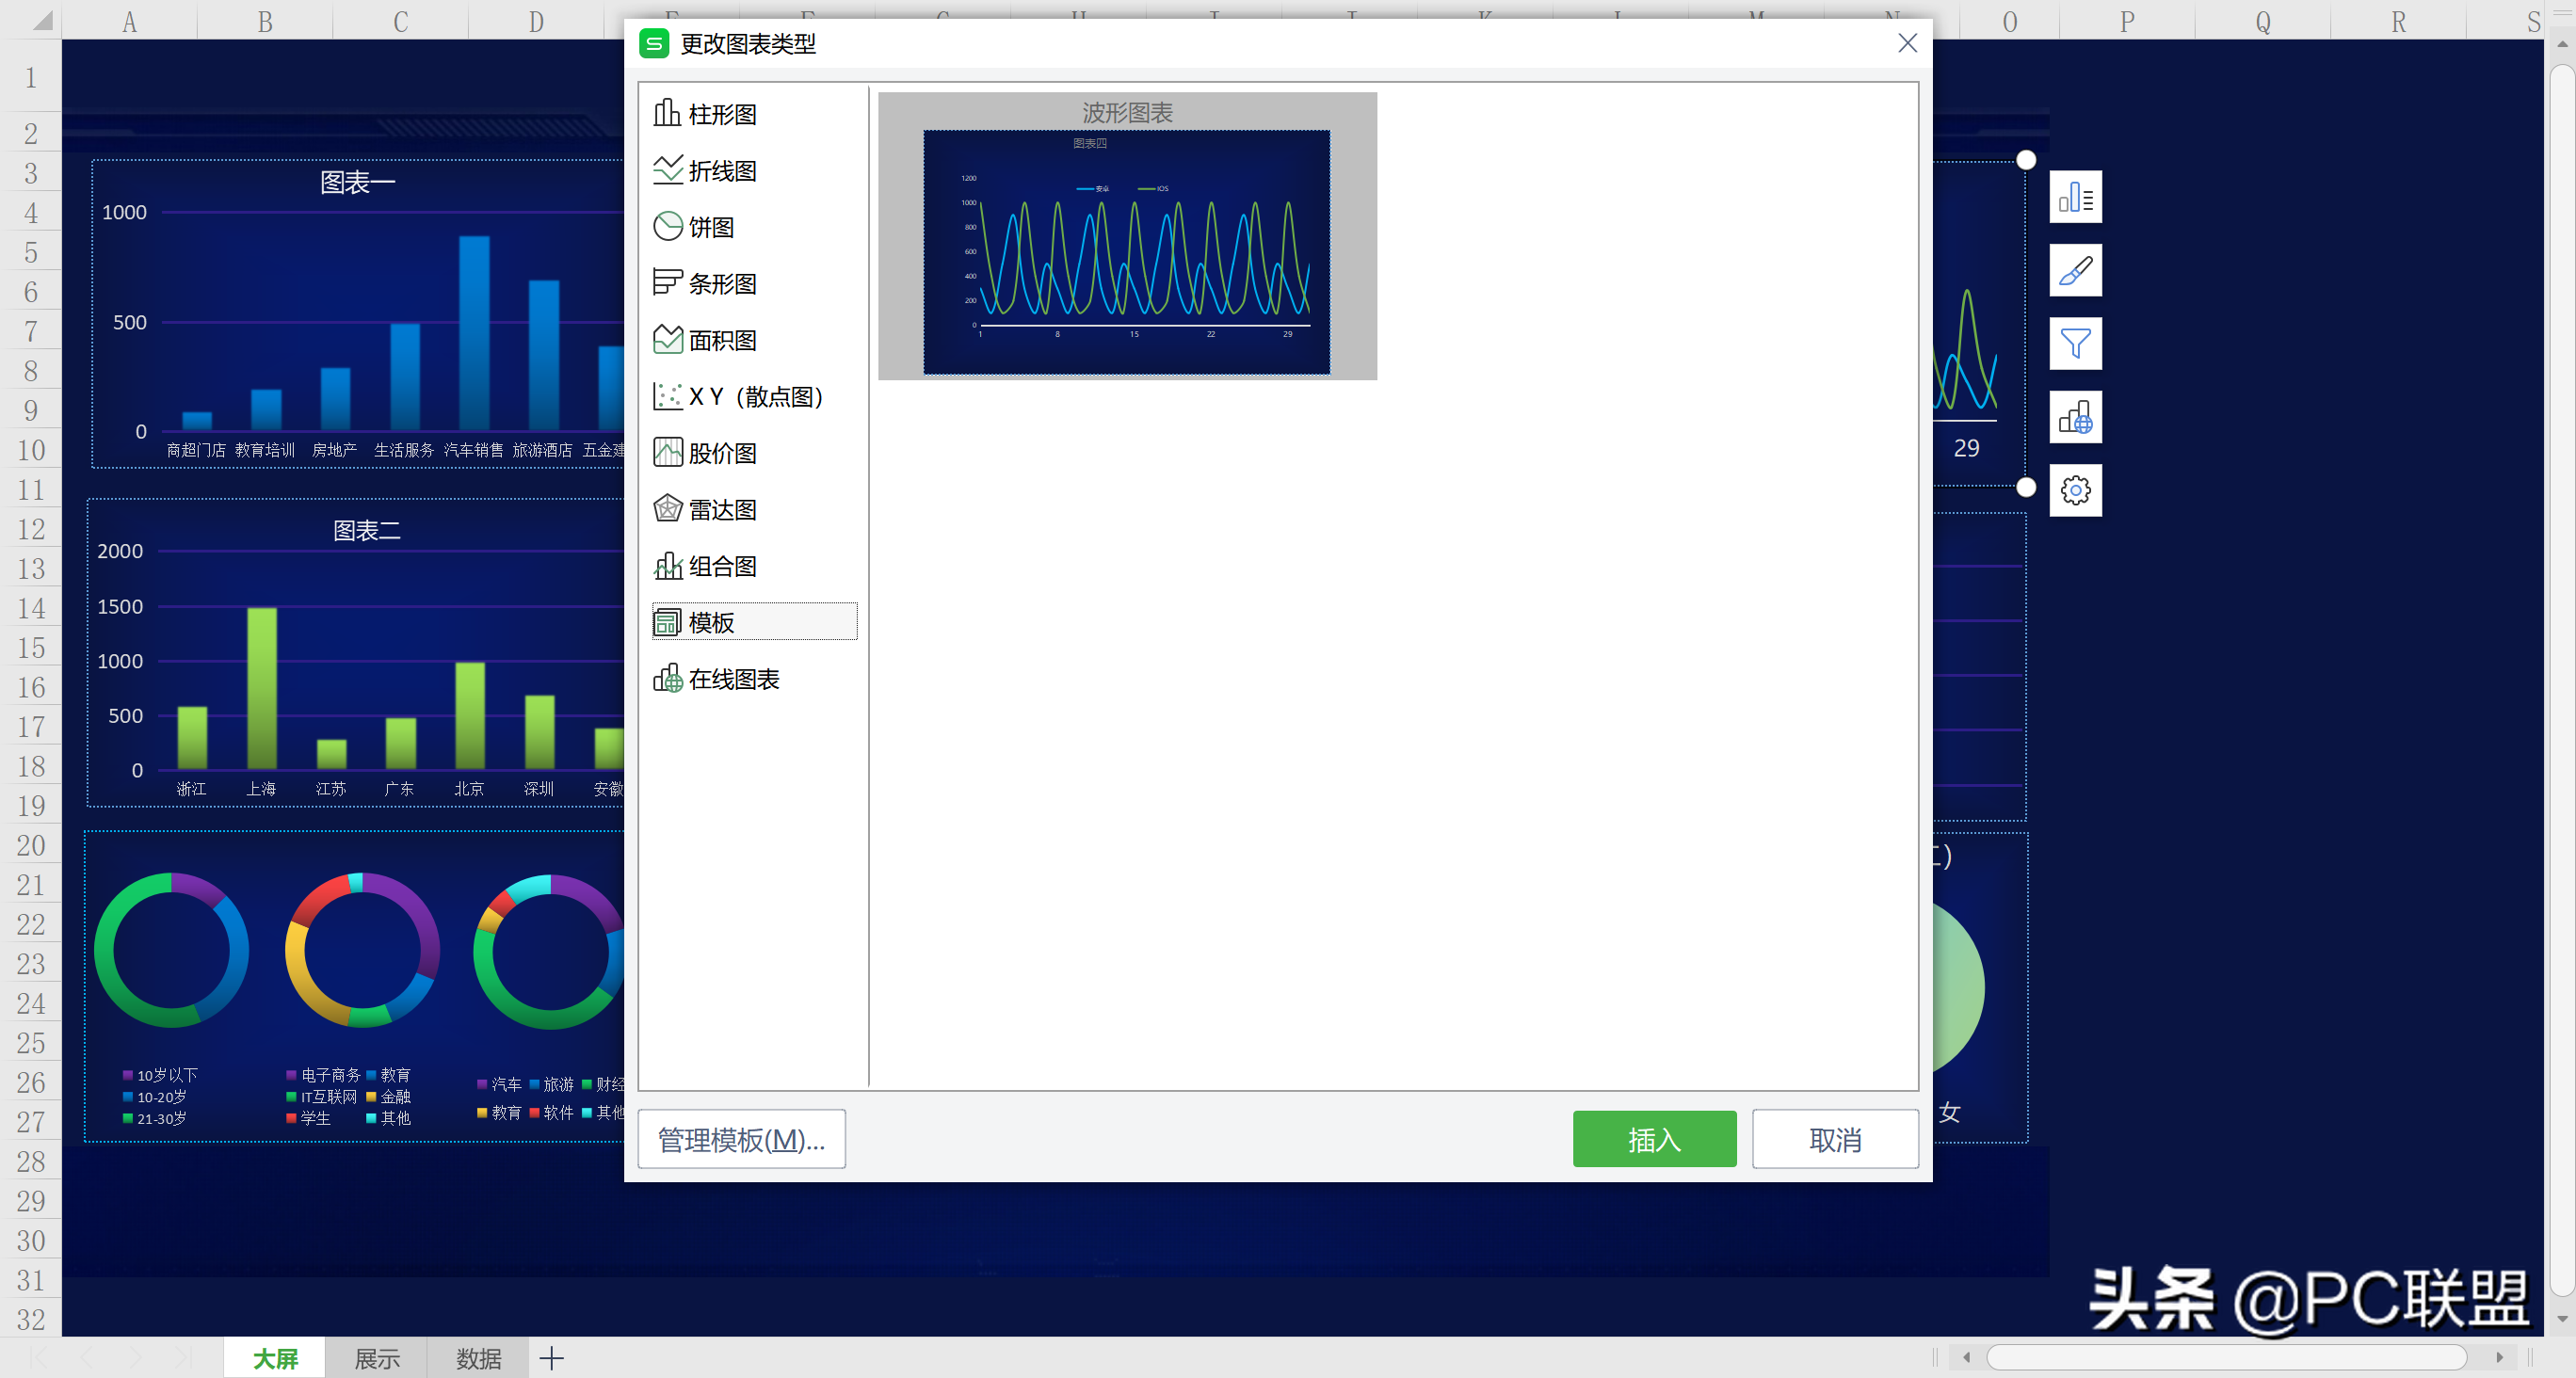Open the chart style brush button
Viewport: 2576px width, 1378px height.
click(2075, 270)
